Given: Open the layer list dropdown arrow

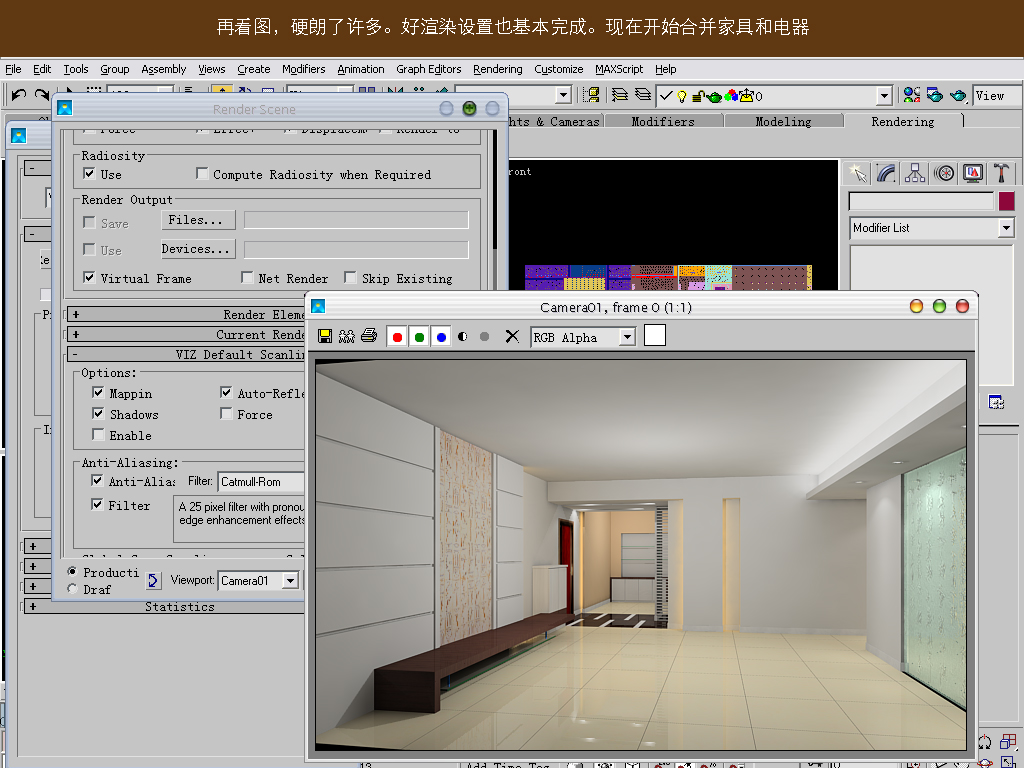Looking at the screenshot, I should [x=884, y=96].
